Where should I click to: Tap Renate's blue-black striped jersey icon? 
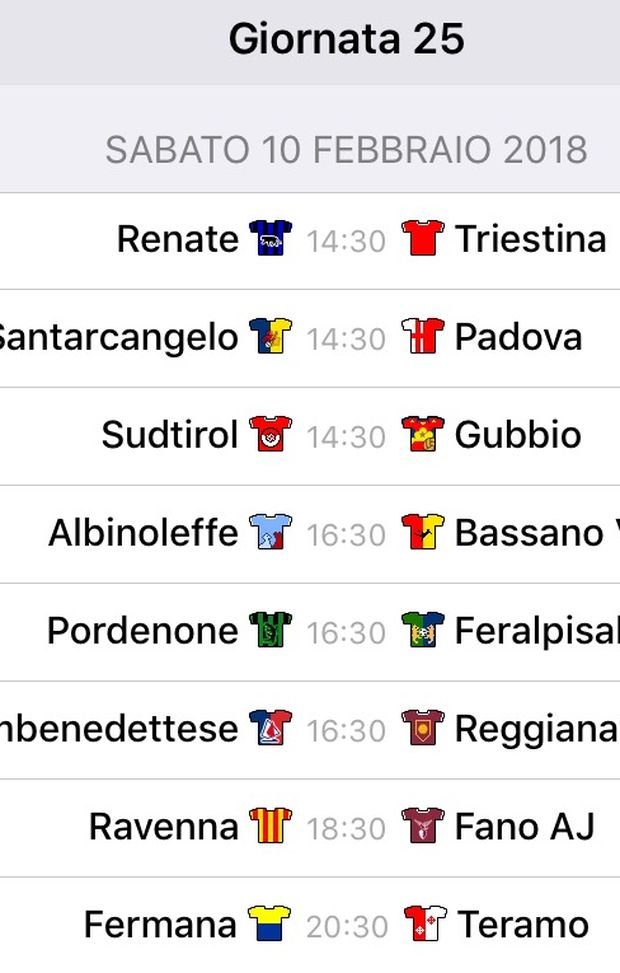tap(271, 238)
